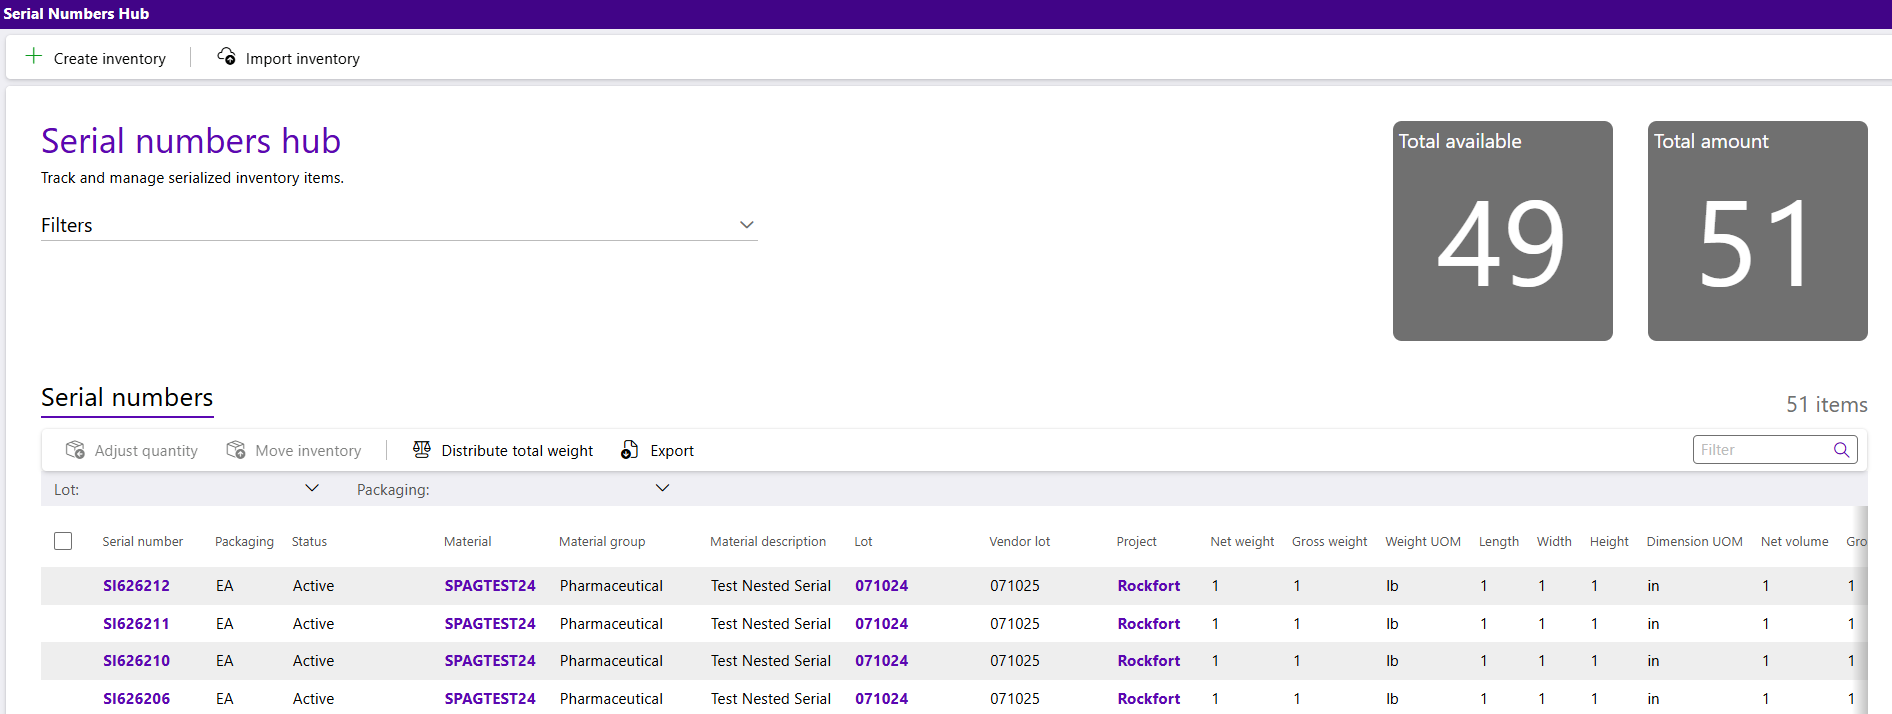Click Pharmaceutical in the SI626211 row
This screenshot has height=714, width=1892.
coord(611,624)
